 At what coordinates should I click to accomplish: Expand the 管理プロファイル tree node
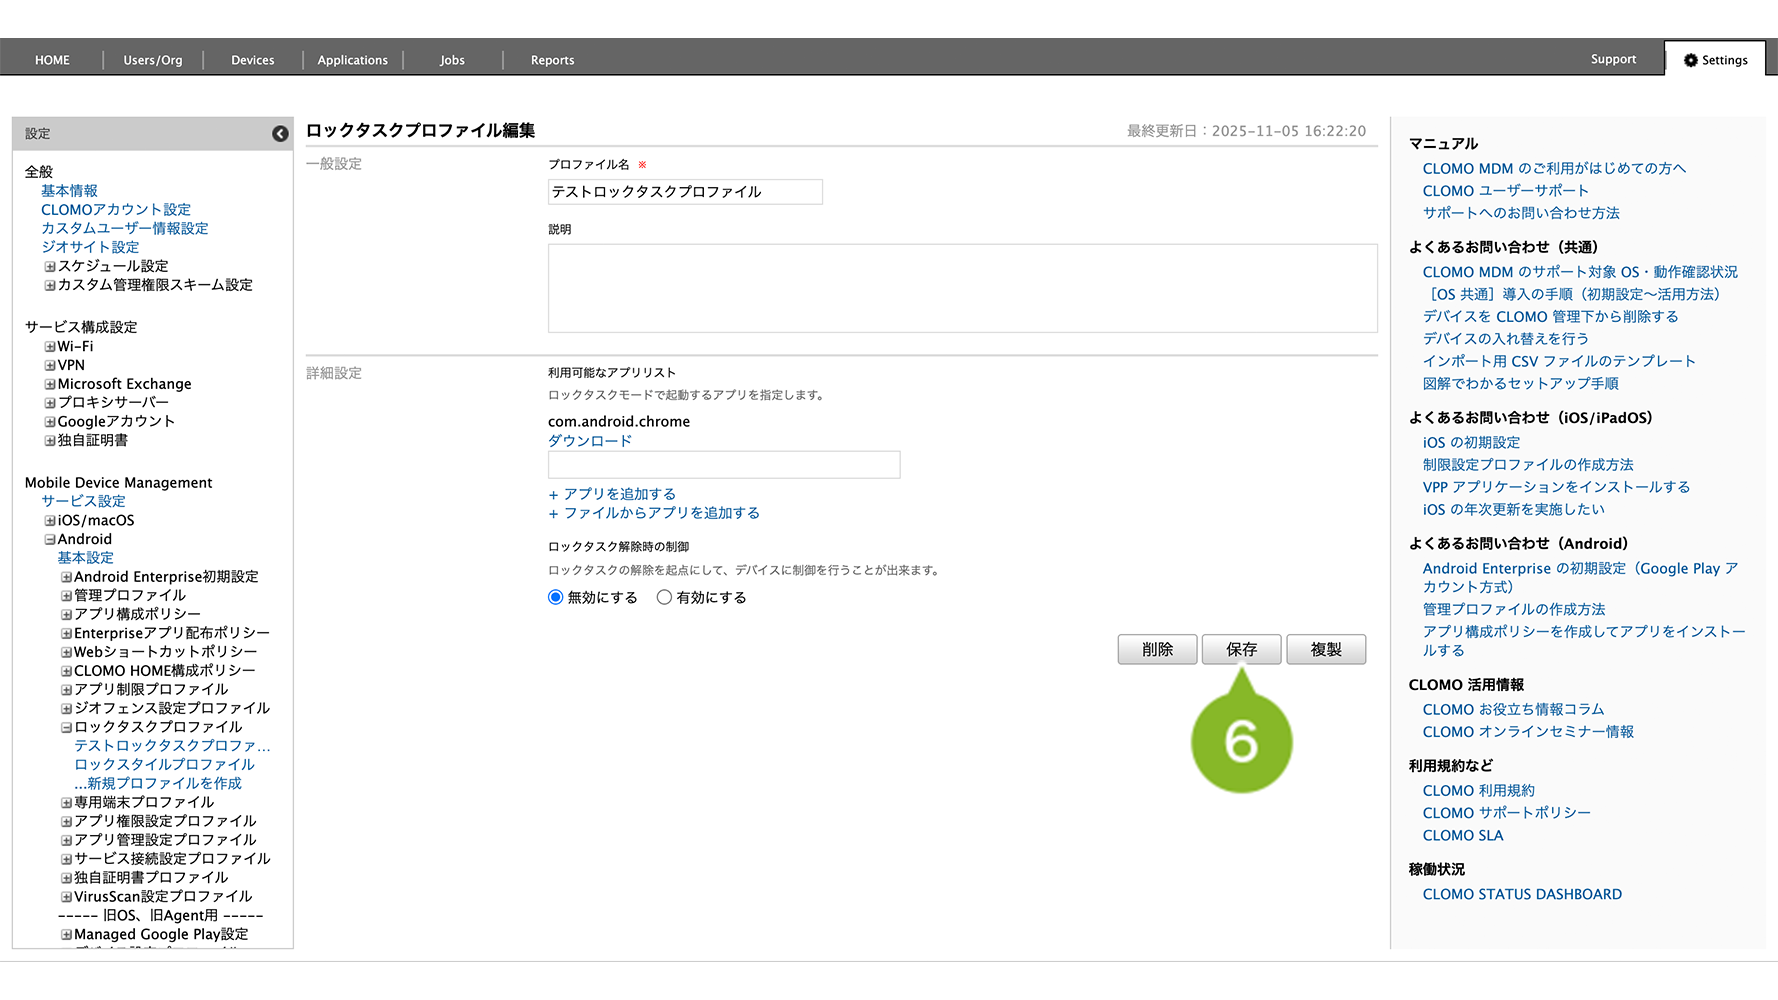tap(66, 596)
